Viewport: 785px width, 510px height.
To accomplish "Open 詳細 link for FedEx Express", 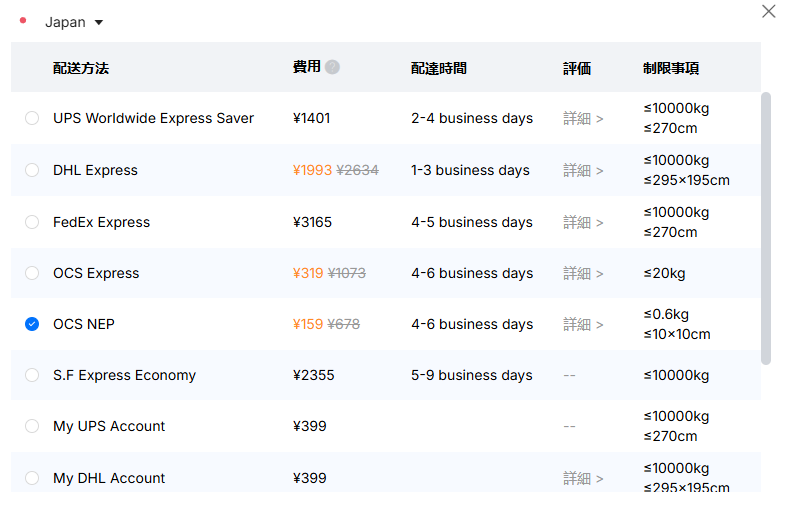I will (x=583, y=223).
